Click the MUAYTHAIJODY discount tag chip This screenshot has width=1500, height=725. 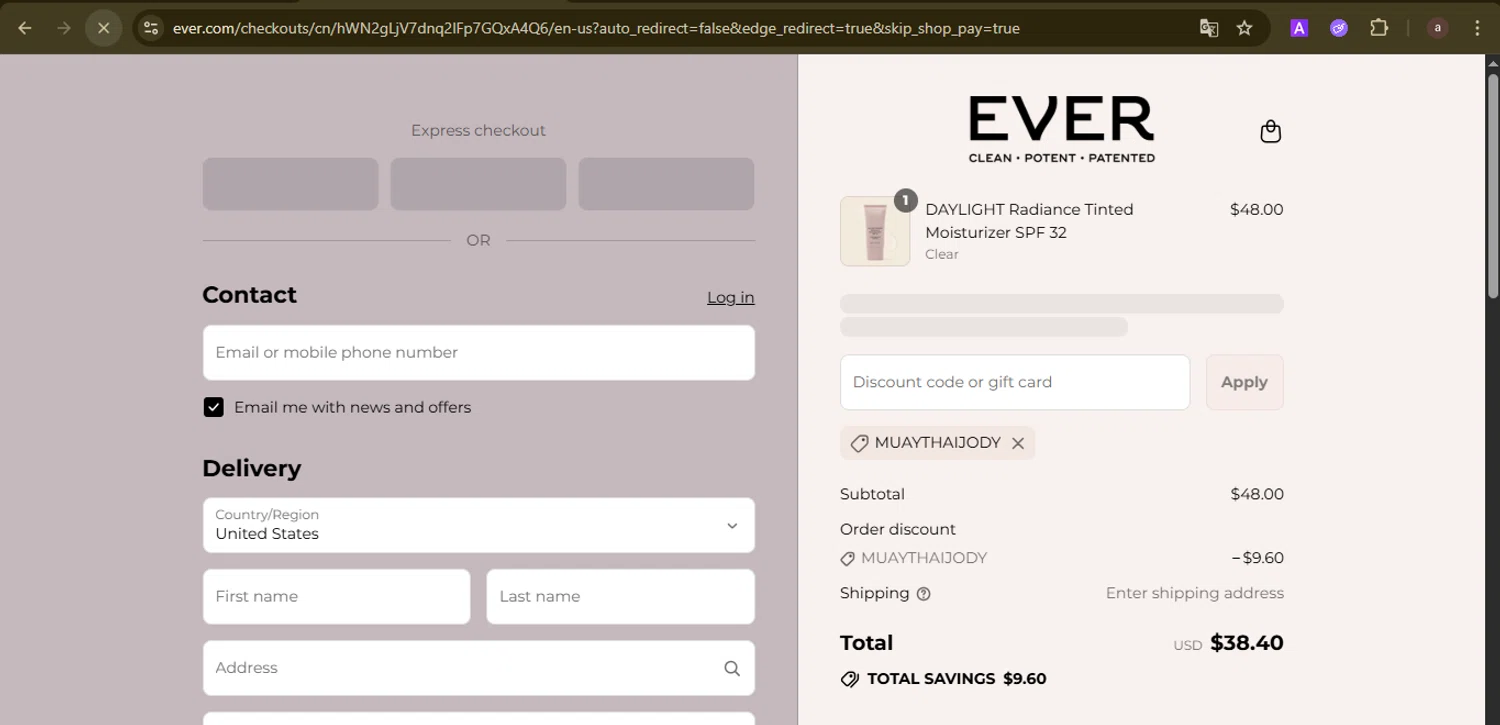(x=937, y=443)
